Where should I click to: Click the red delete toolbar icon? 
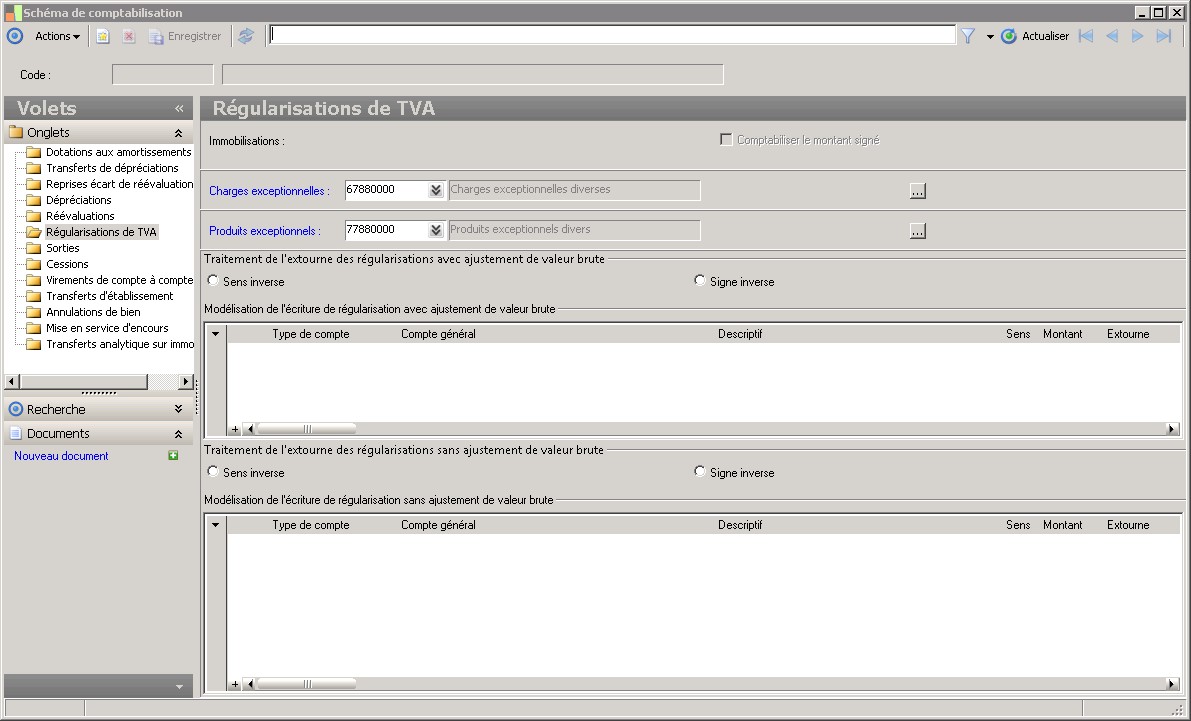128,36
